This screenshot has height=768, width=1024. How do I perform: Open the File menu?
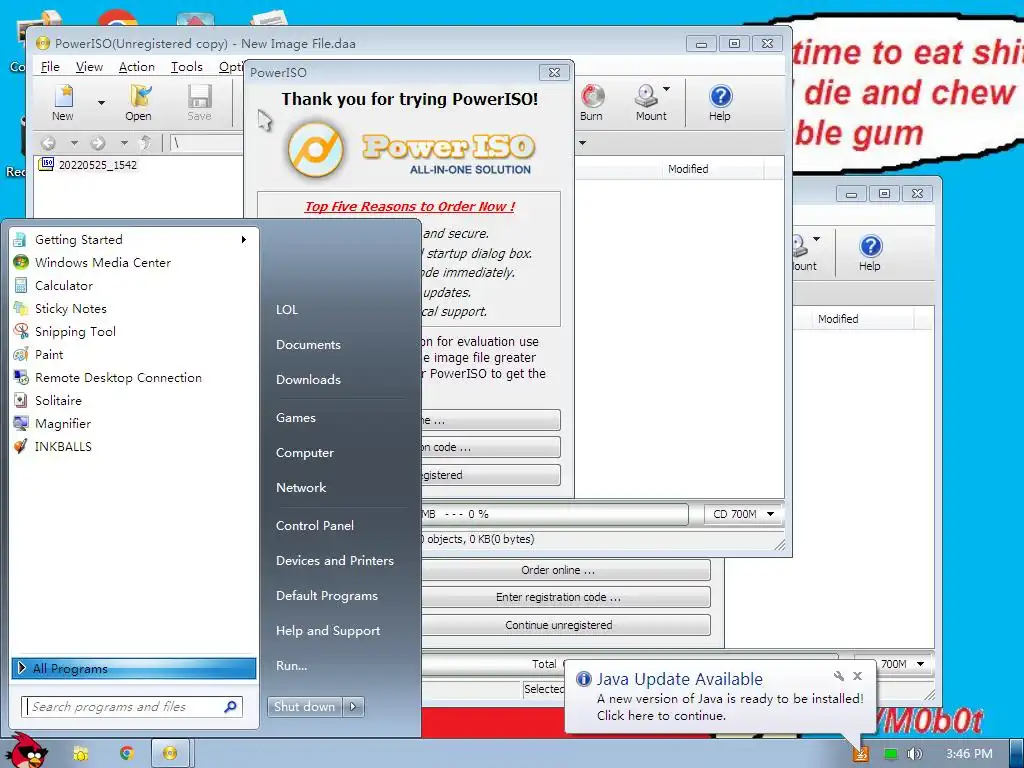point(50,67)
